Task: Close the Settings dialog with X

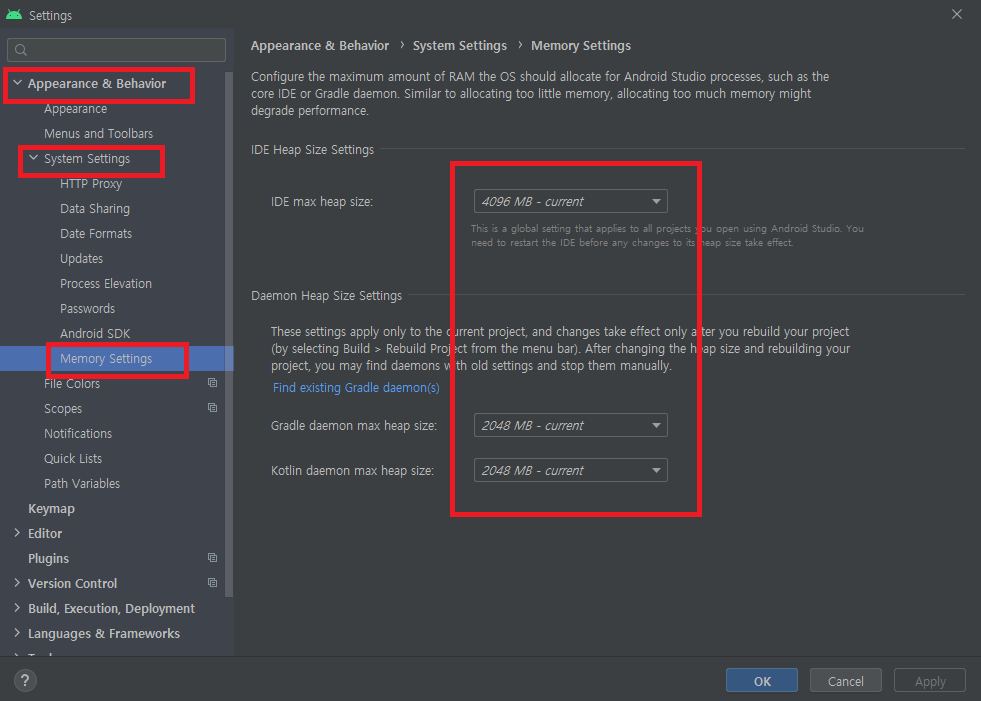Action: [x=957, y=14]
